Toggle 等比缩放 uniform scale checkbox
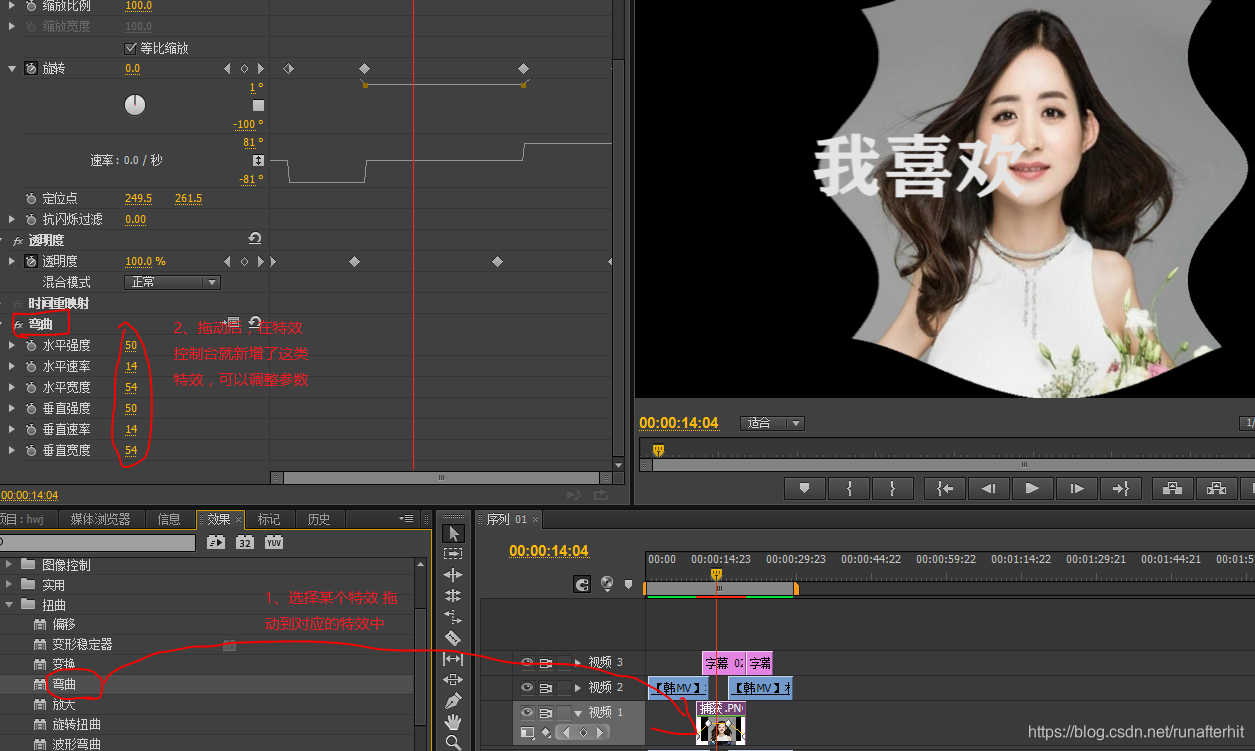Screen dimensions: 1255x751 [131, 48]
